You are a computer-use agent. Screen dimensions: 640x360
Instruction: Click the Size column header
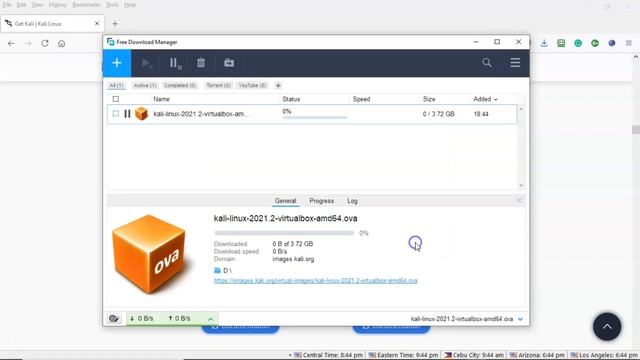tap(429, 99)
